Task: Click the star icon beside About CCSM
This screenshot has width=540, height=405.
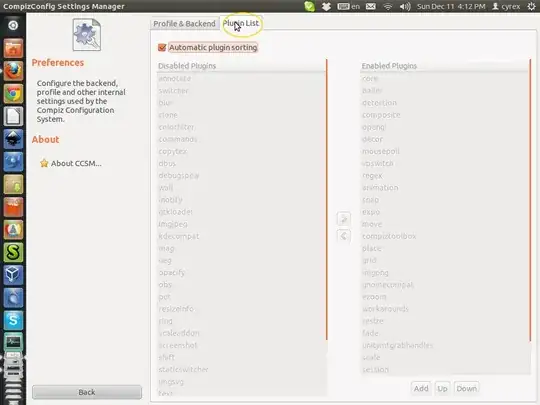Action: coord(44,163)
